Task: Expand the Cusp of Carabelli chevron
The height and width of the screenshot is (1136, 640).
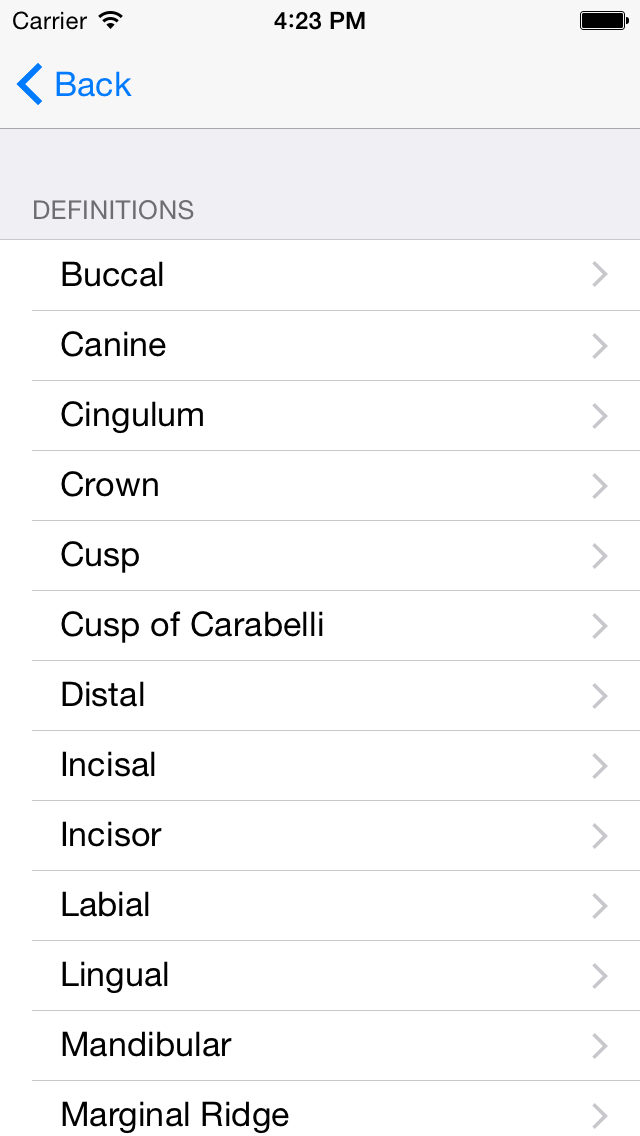Action: click(600, 626)
